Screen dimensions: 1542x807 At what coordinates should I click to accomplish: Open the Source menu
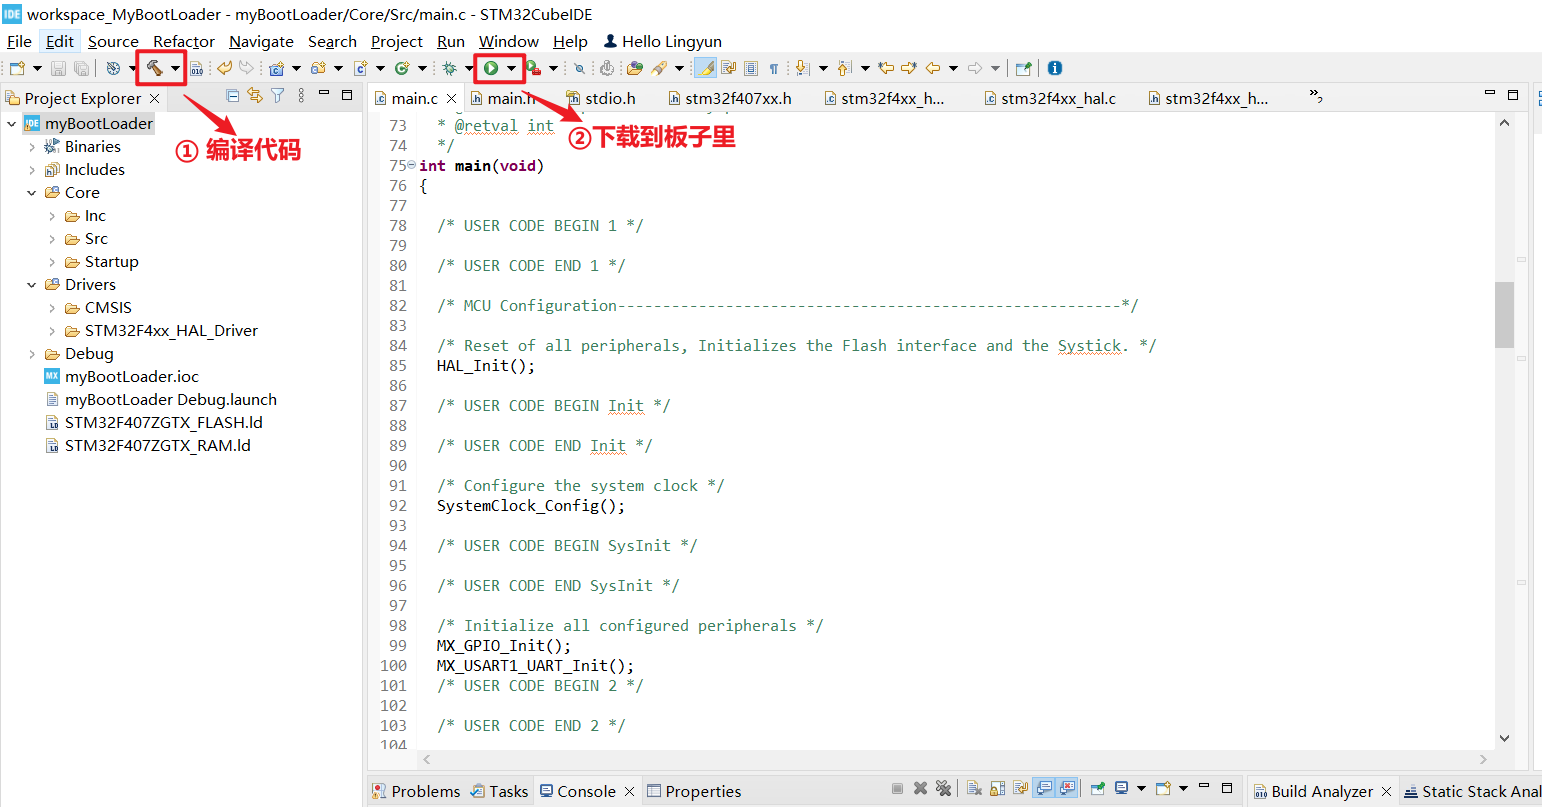pyautogui.click(x=113, y=41)
